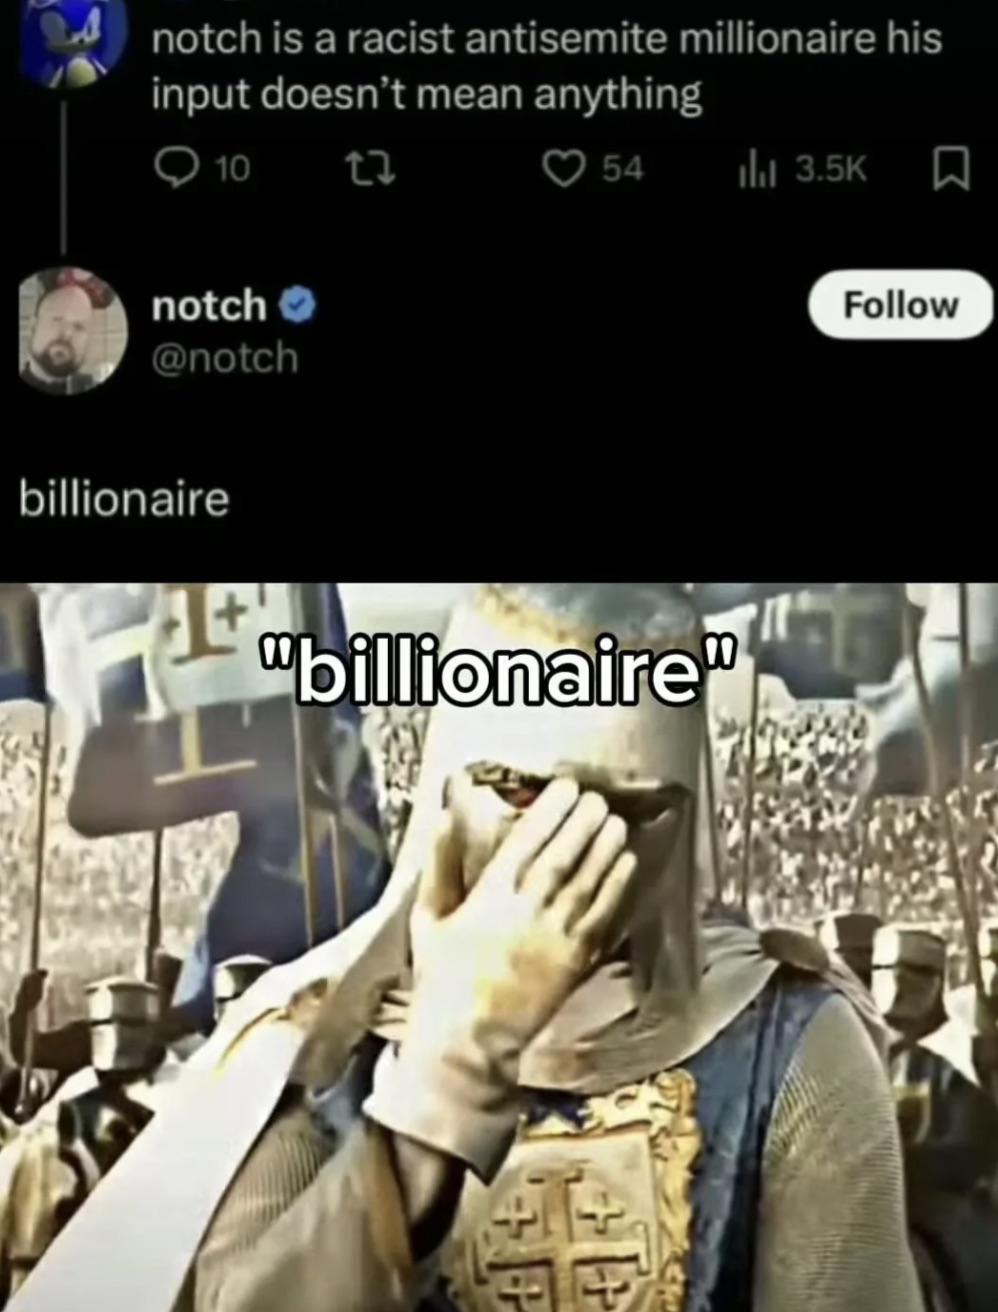Click the 54 likes count
This screenshot has width=998, height=1312.
point(622,169)
